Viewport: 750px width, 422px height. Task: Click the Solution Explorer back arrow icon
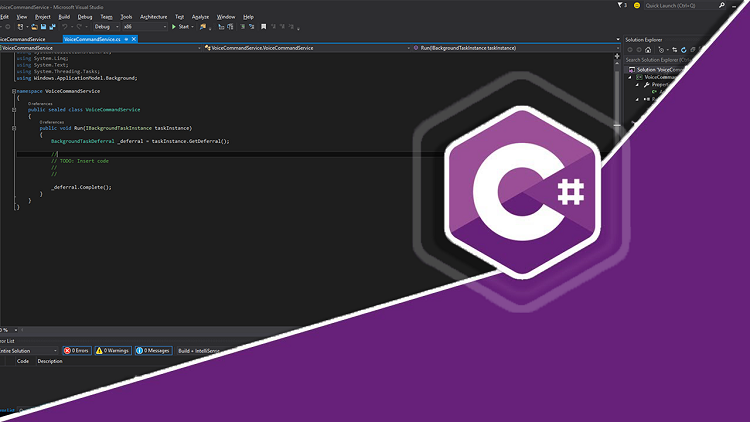(630, 50)
